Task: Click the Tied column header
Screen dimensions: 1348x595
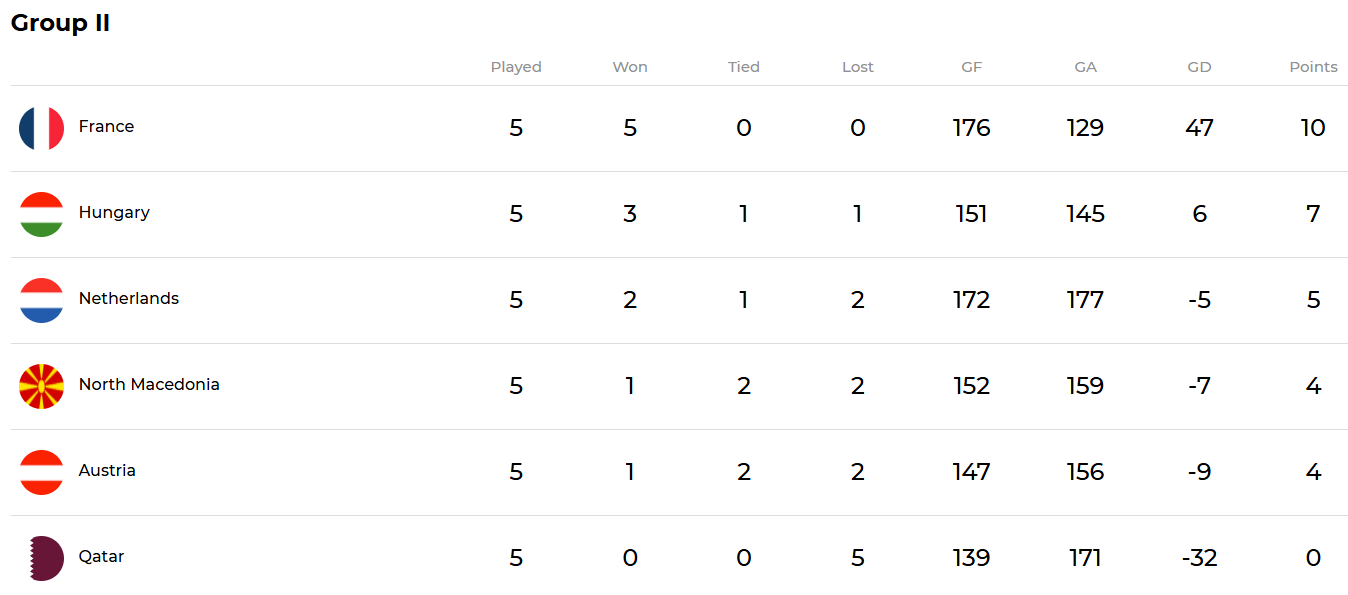Action: (744, 67)
